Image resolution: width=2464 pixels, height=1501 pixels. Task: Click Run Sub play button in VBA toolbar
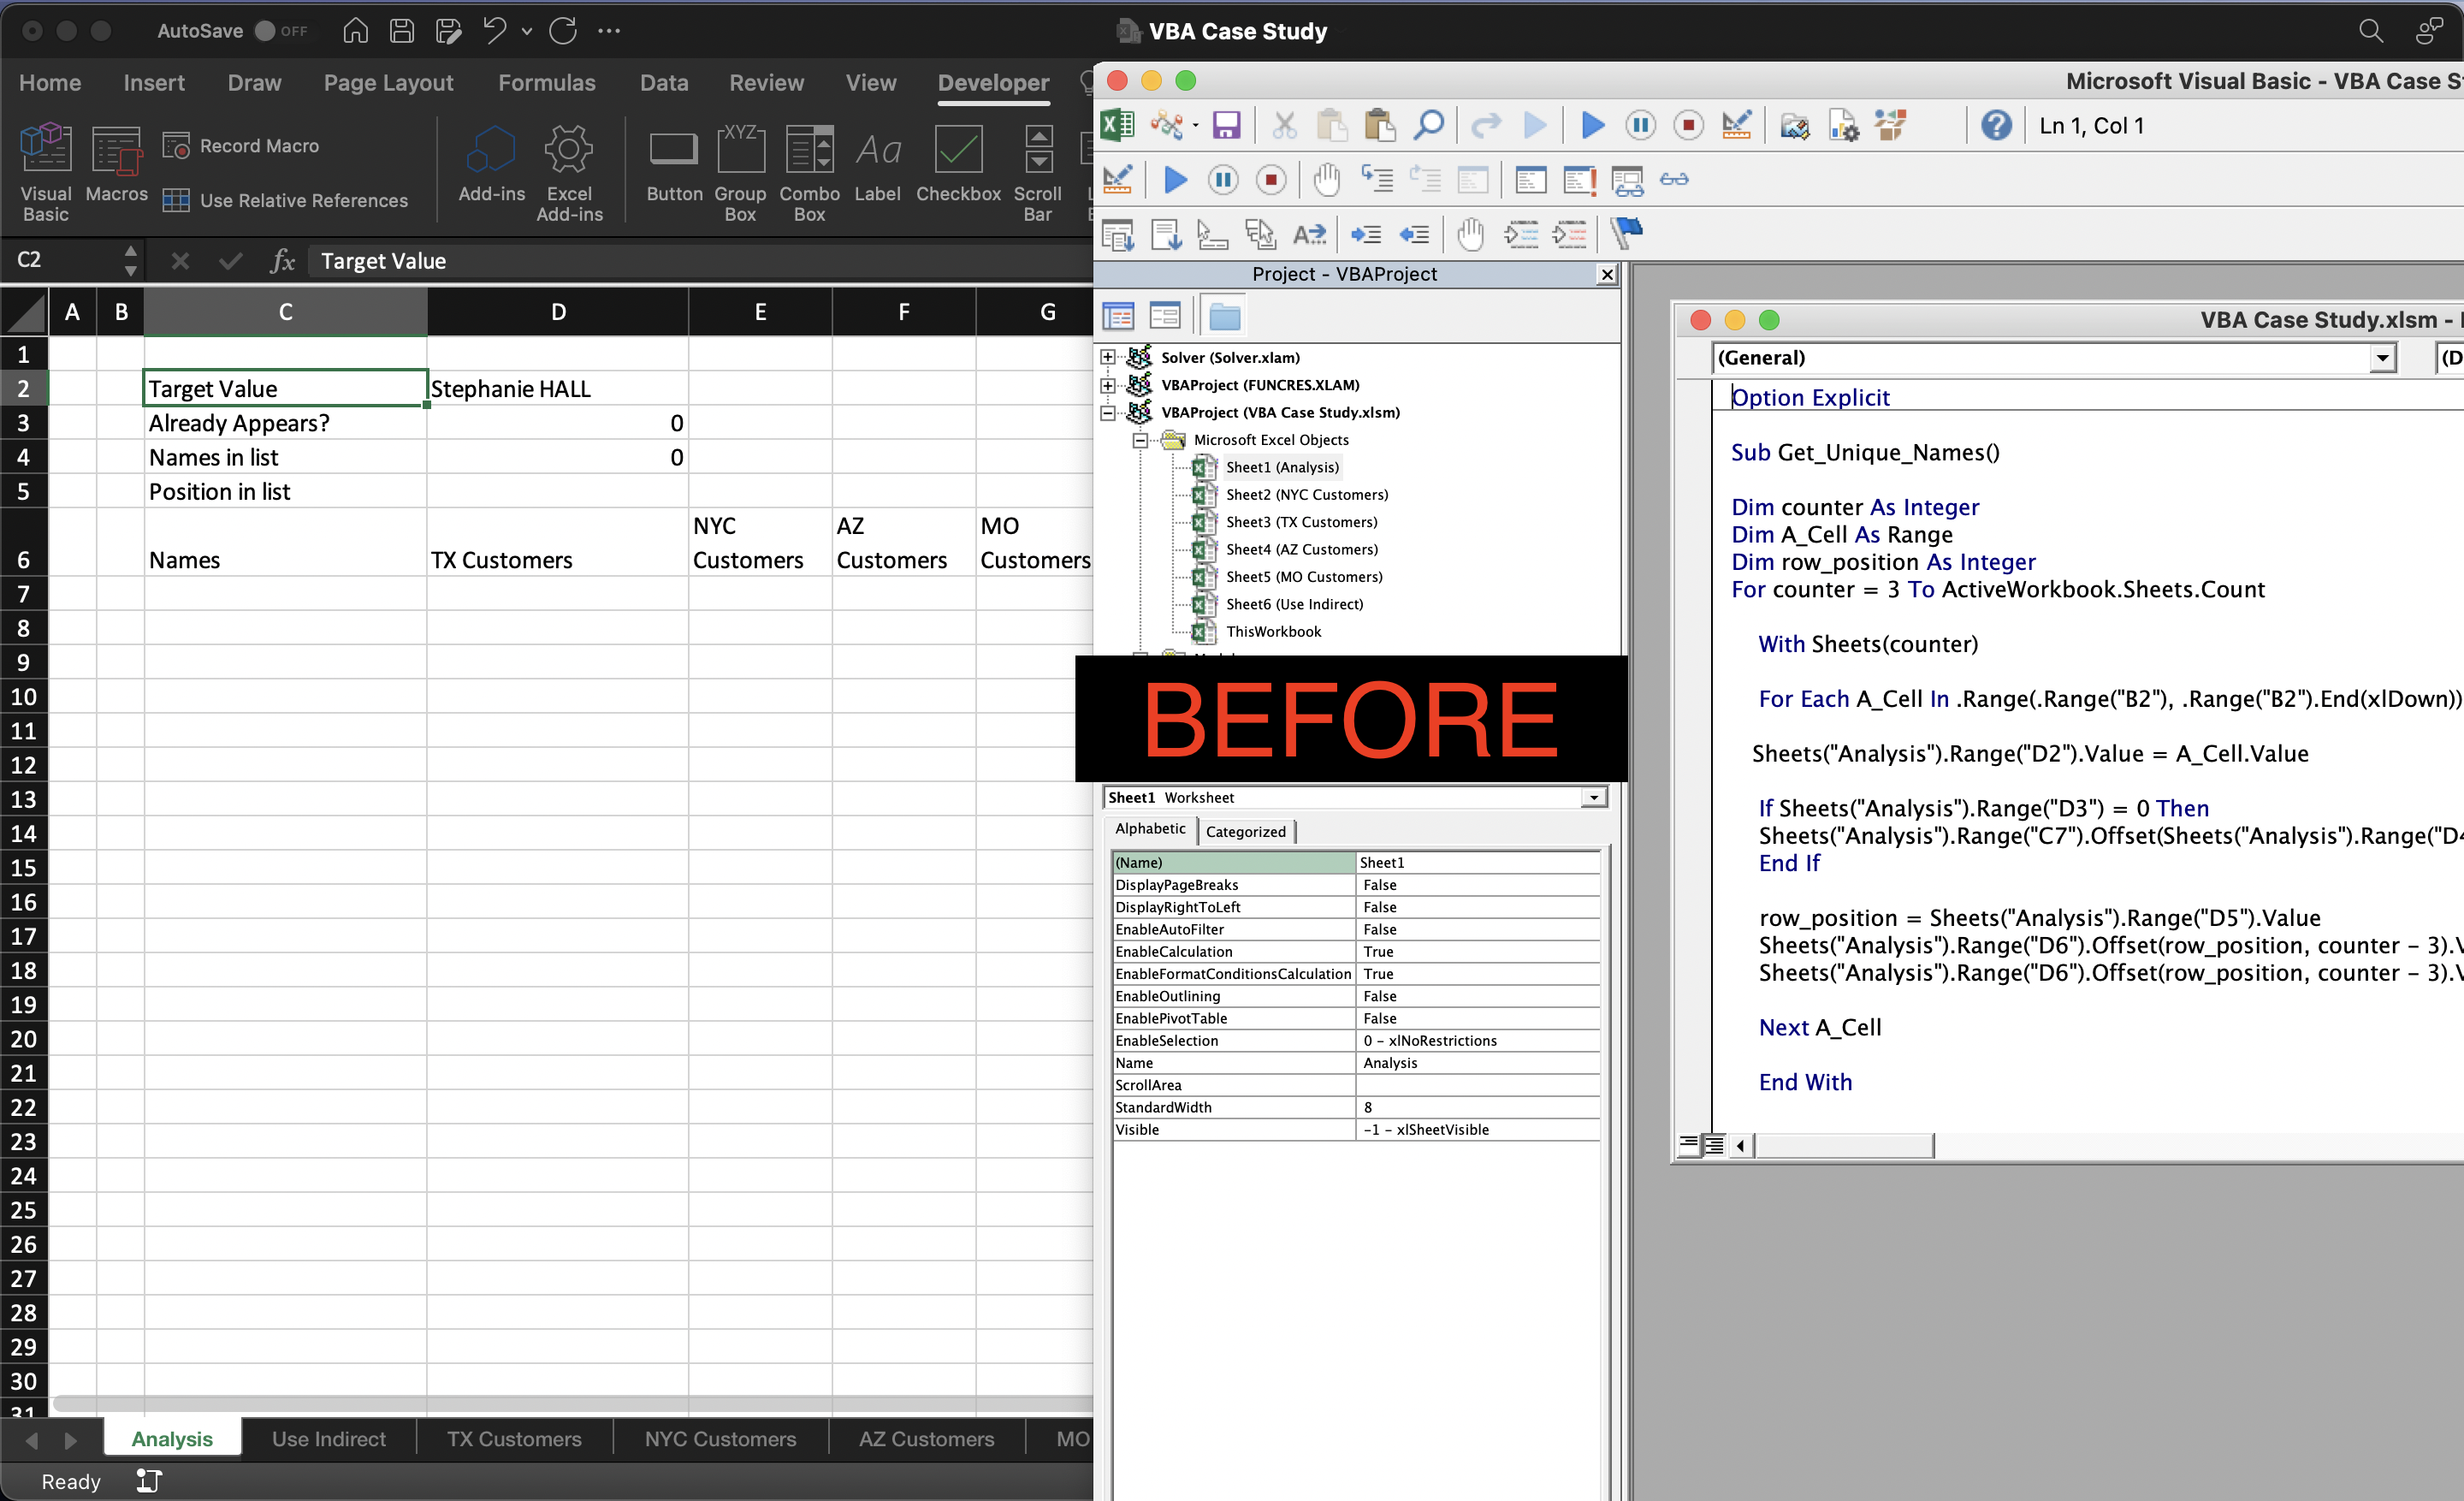pos(1592,125)
